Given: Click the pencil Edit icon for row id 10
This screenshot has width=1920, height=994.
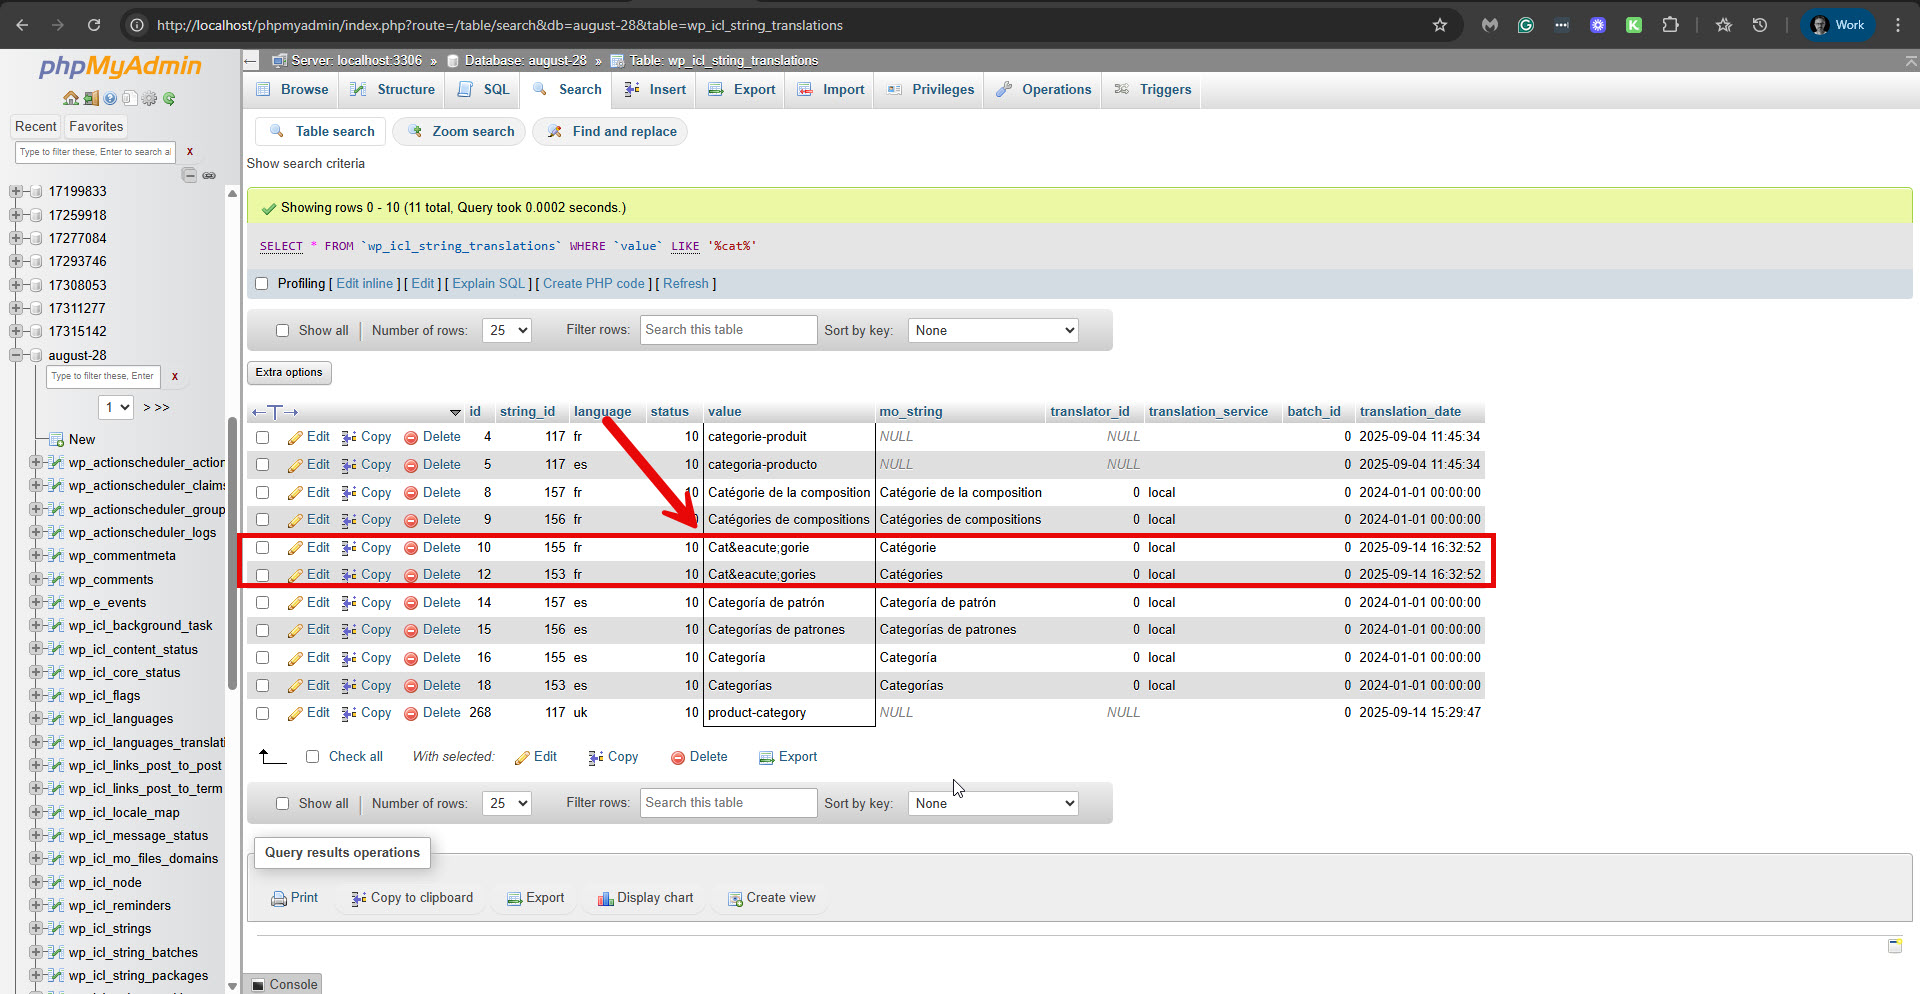Looking at the screenshot, I should [296, 548].
